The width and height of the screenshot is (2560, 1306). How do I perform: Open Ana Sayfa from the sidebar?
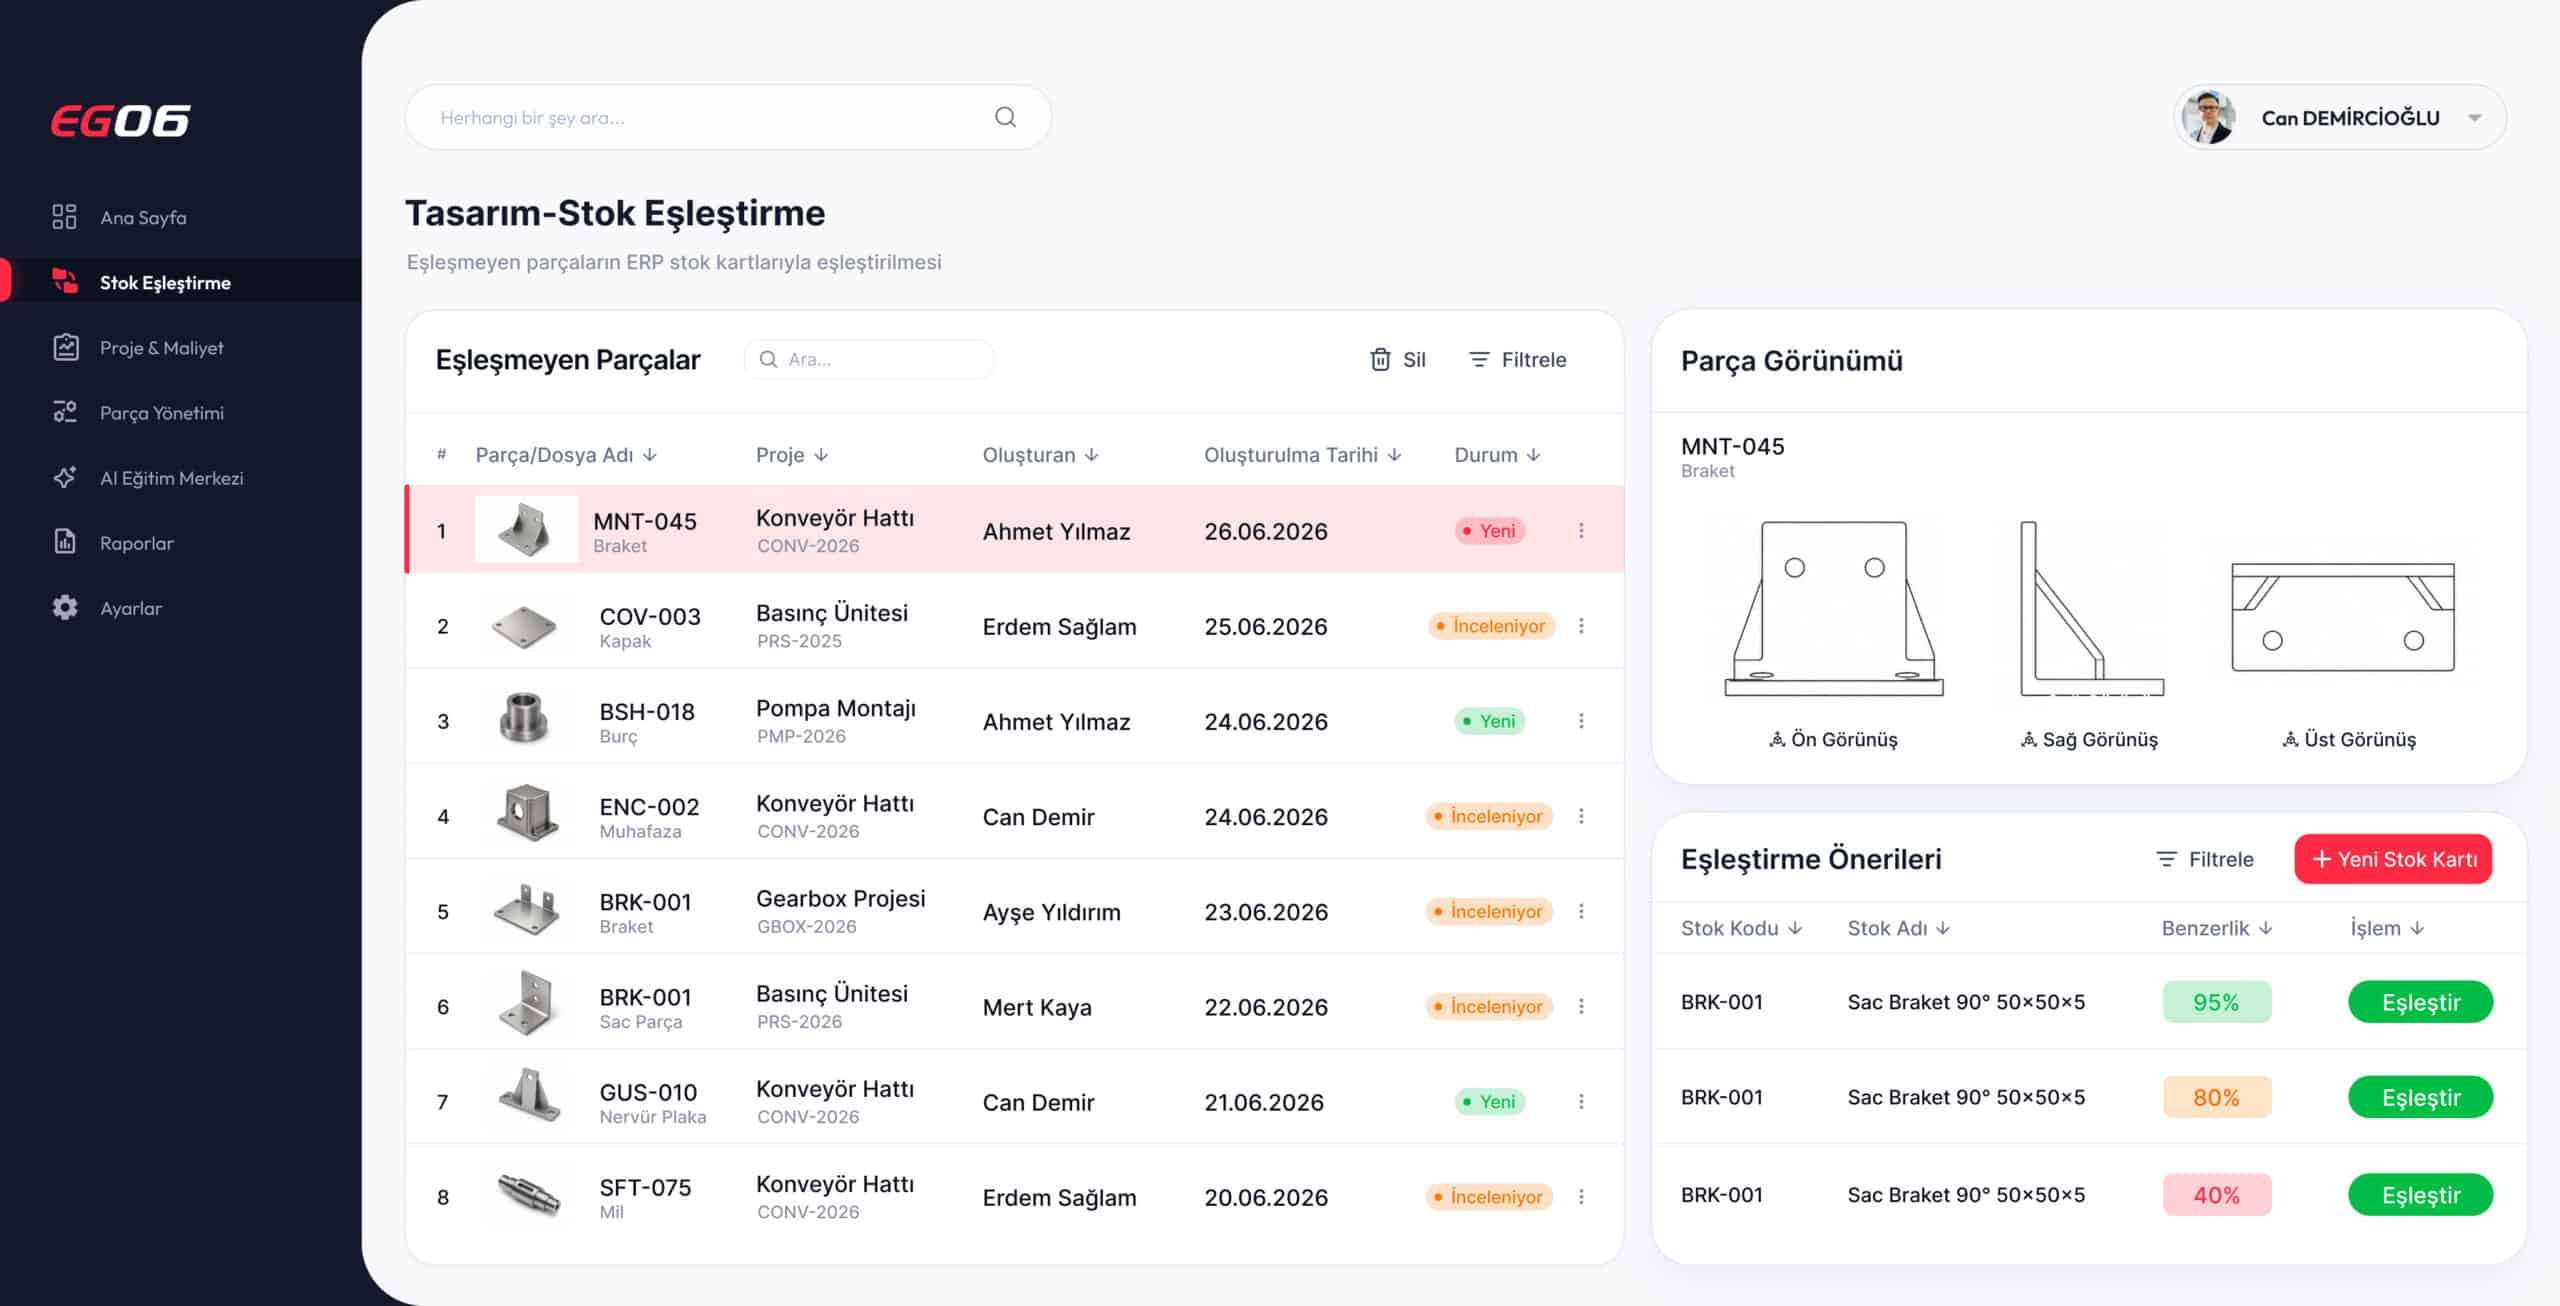click(x=143, y=217)
